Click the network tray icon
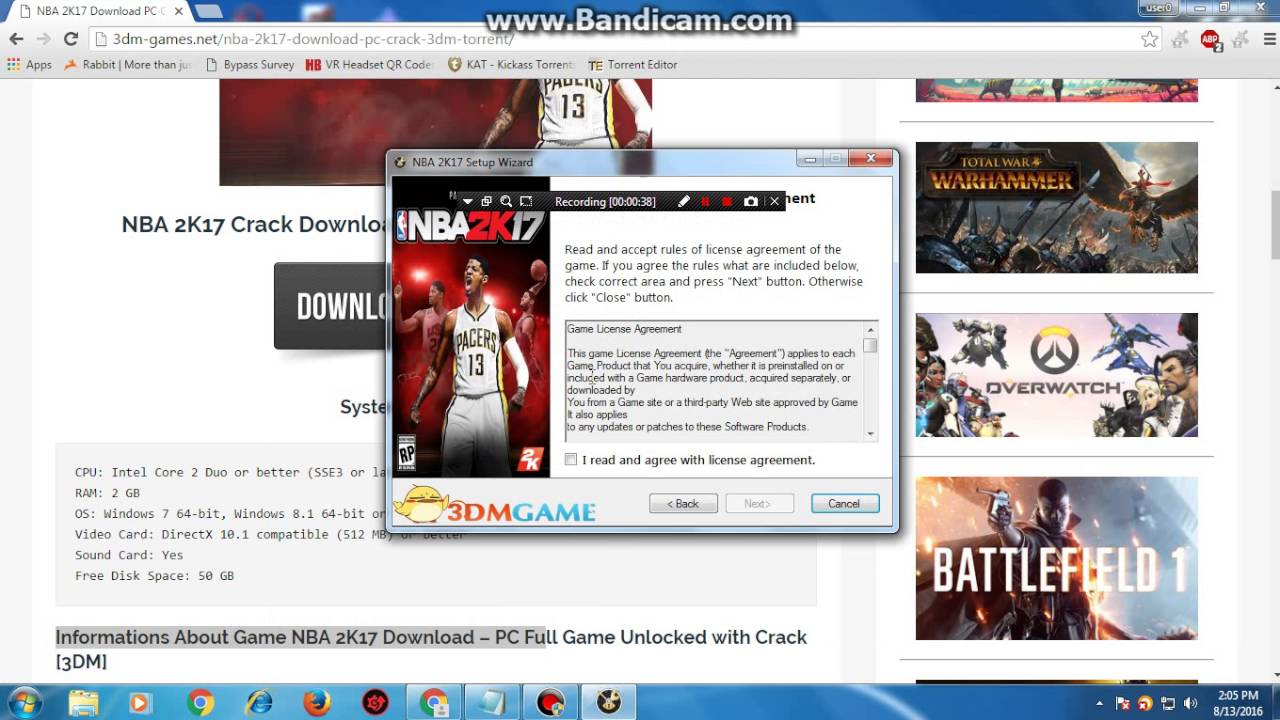This screenshot has height=720, width=1280. coord(1168,703)
